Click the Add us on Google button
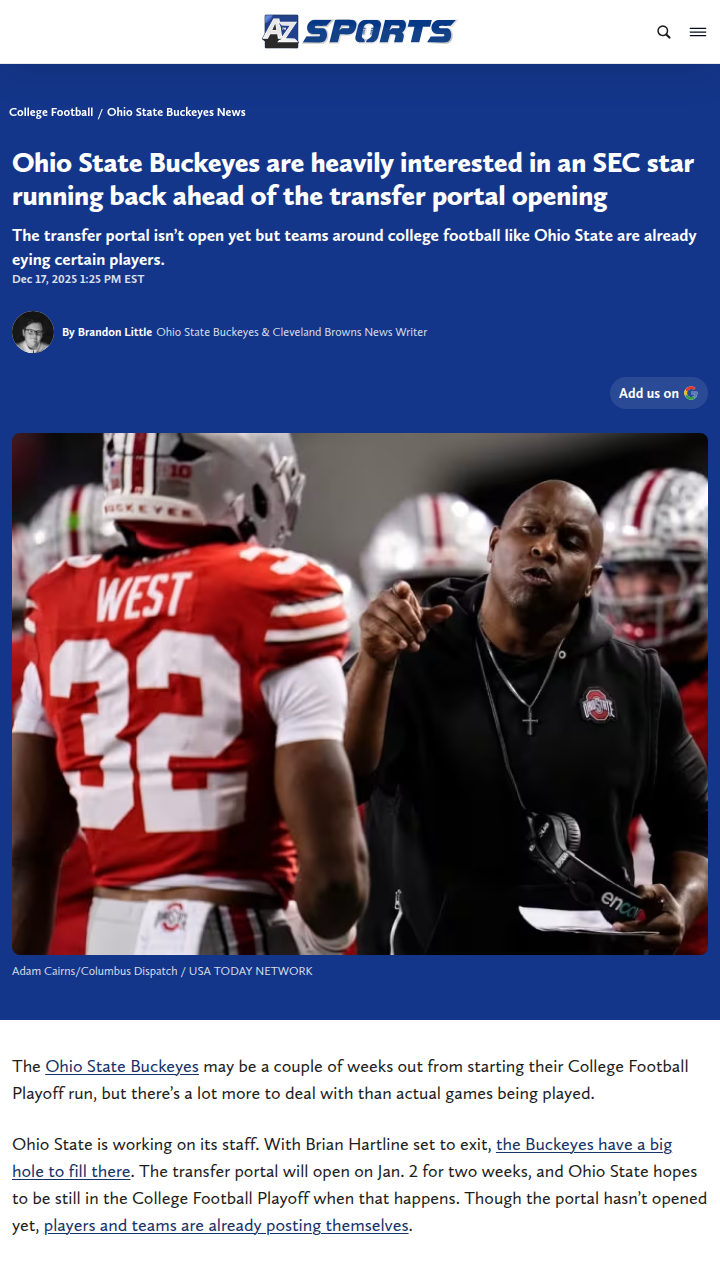This screenshot has height=1280, width=720. point(659,393)
